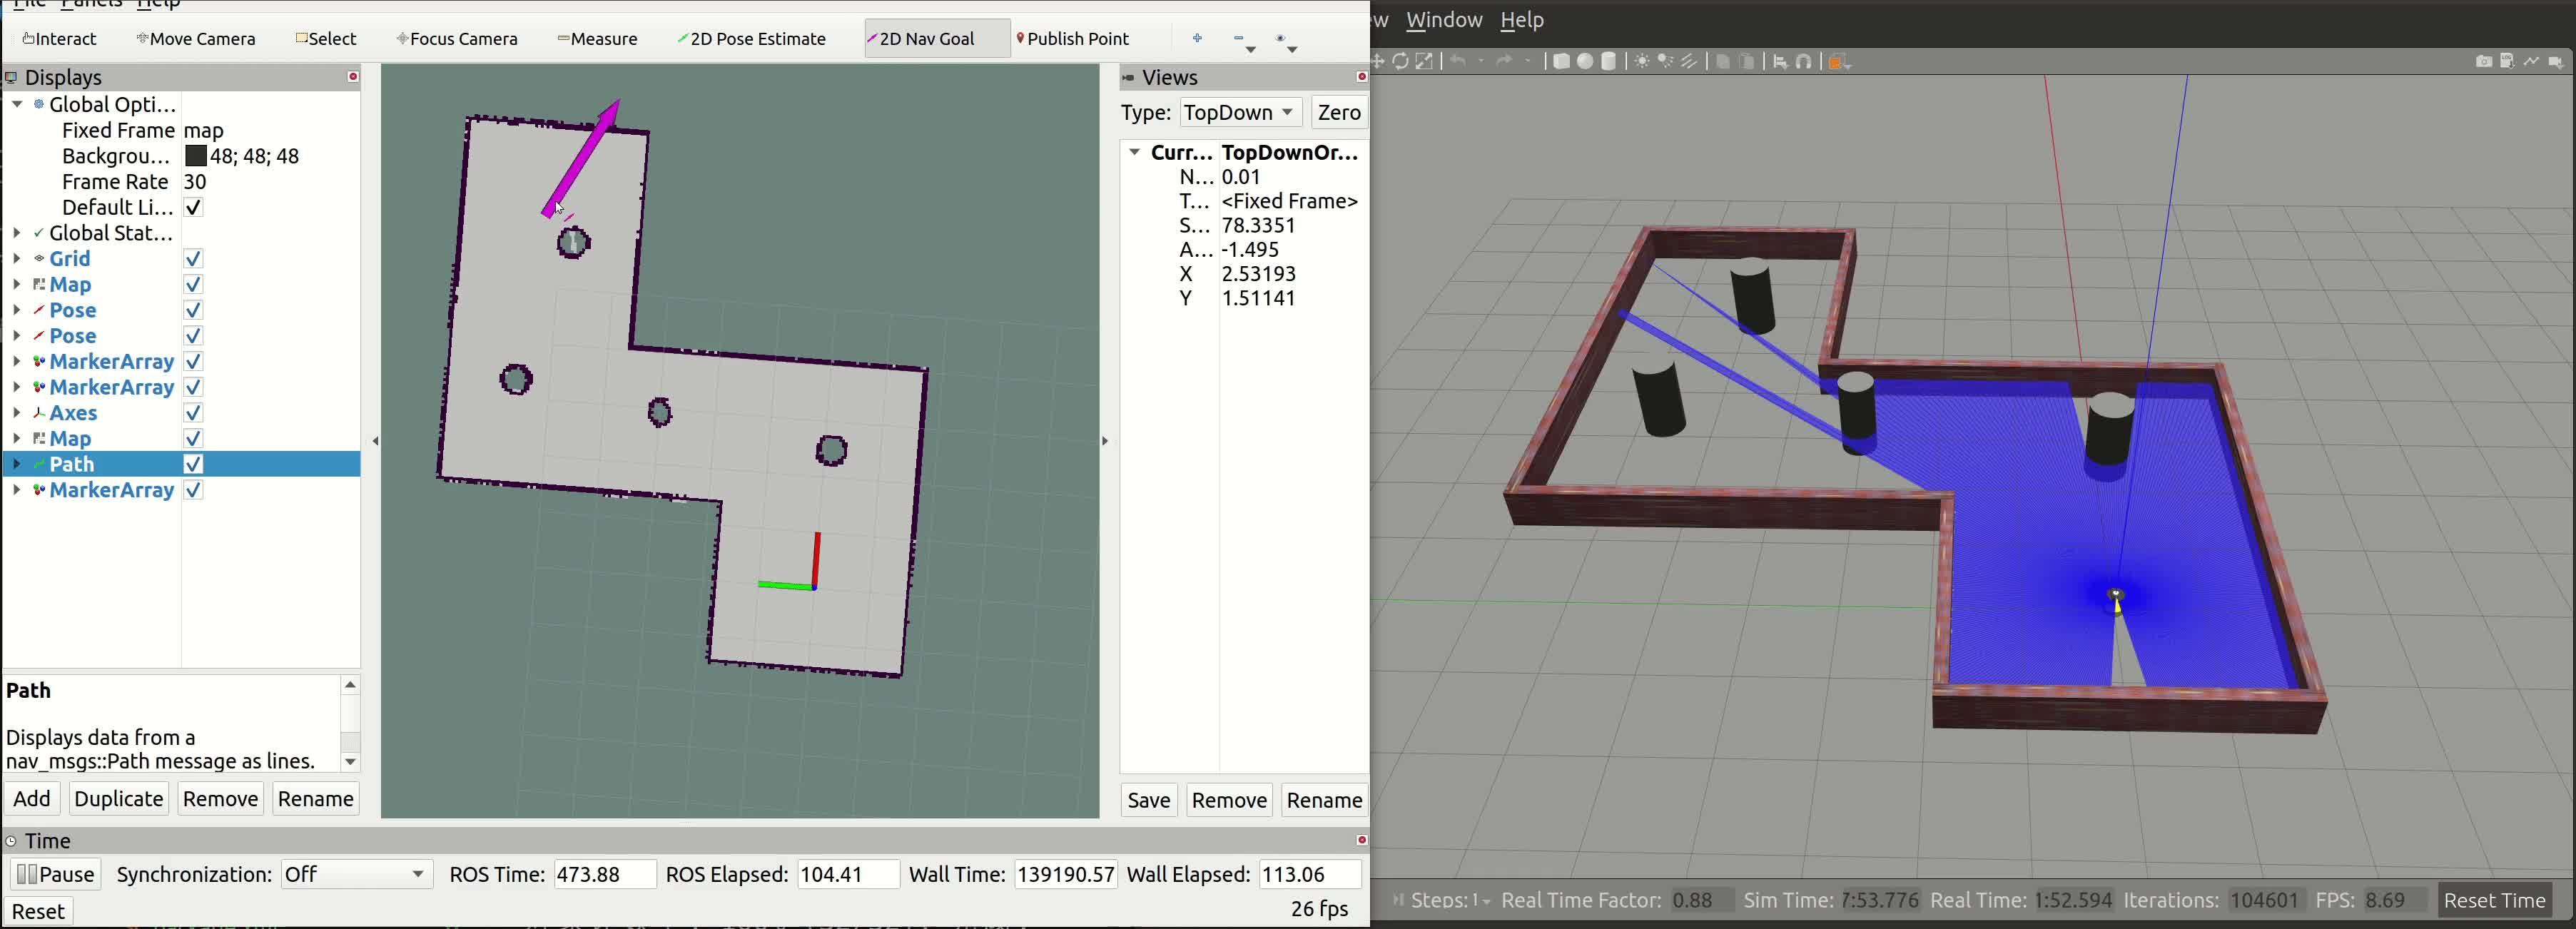
Task: Click the Background color swatch
Action: [196, 156]
